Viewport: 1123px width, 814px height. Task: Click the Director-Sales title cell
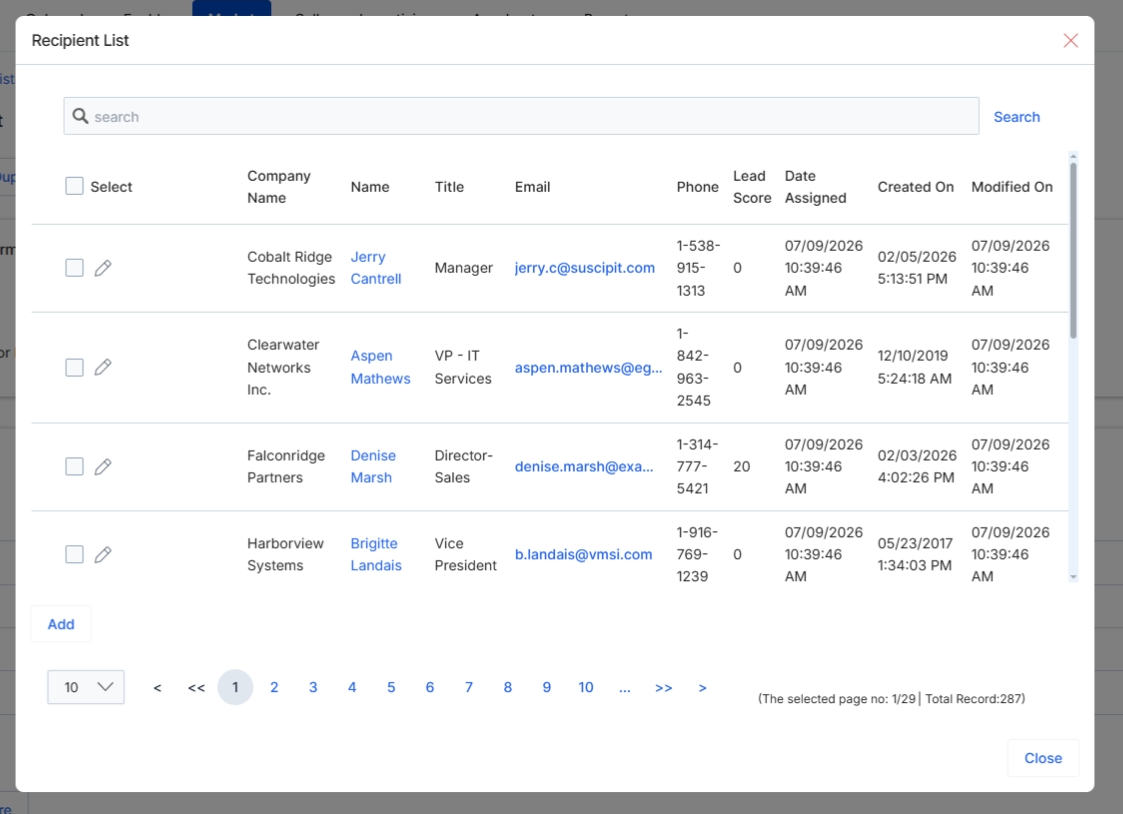(x=463, y=467)
